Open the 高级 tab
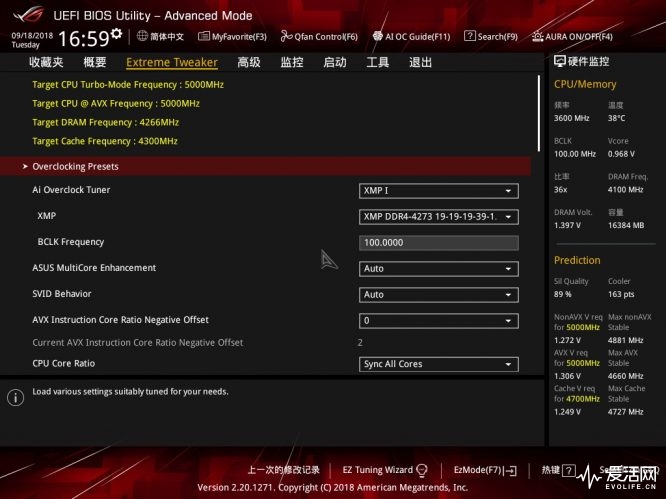Image resolution: width=666 pixels, height=499 pixels. [249, 62]
